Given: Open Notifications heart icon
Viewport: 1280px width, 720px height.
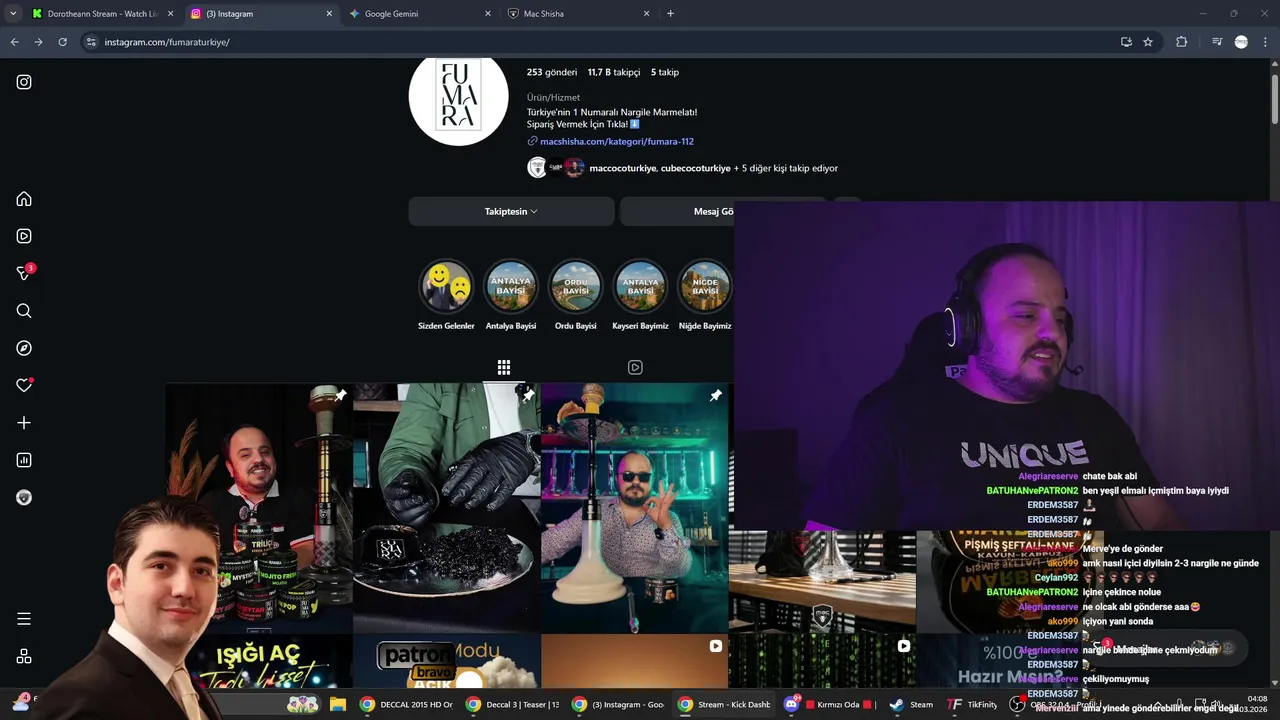Looking at the screenshot, I should click(24, 385).
